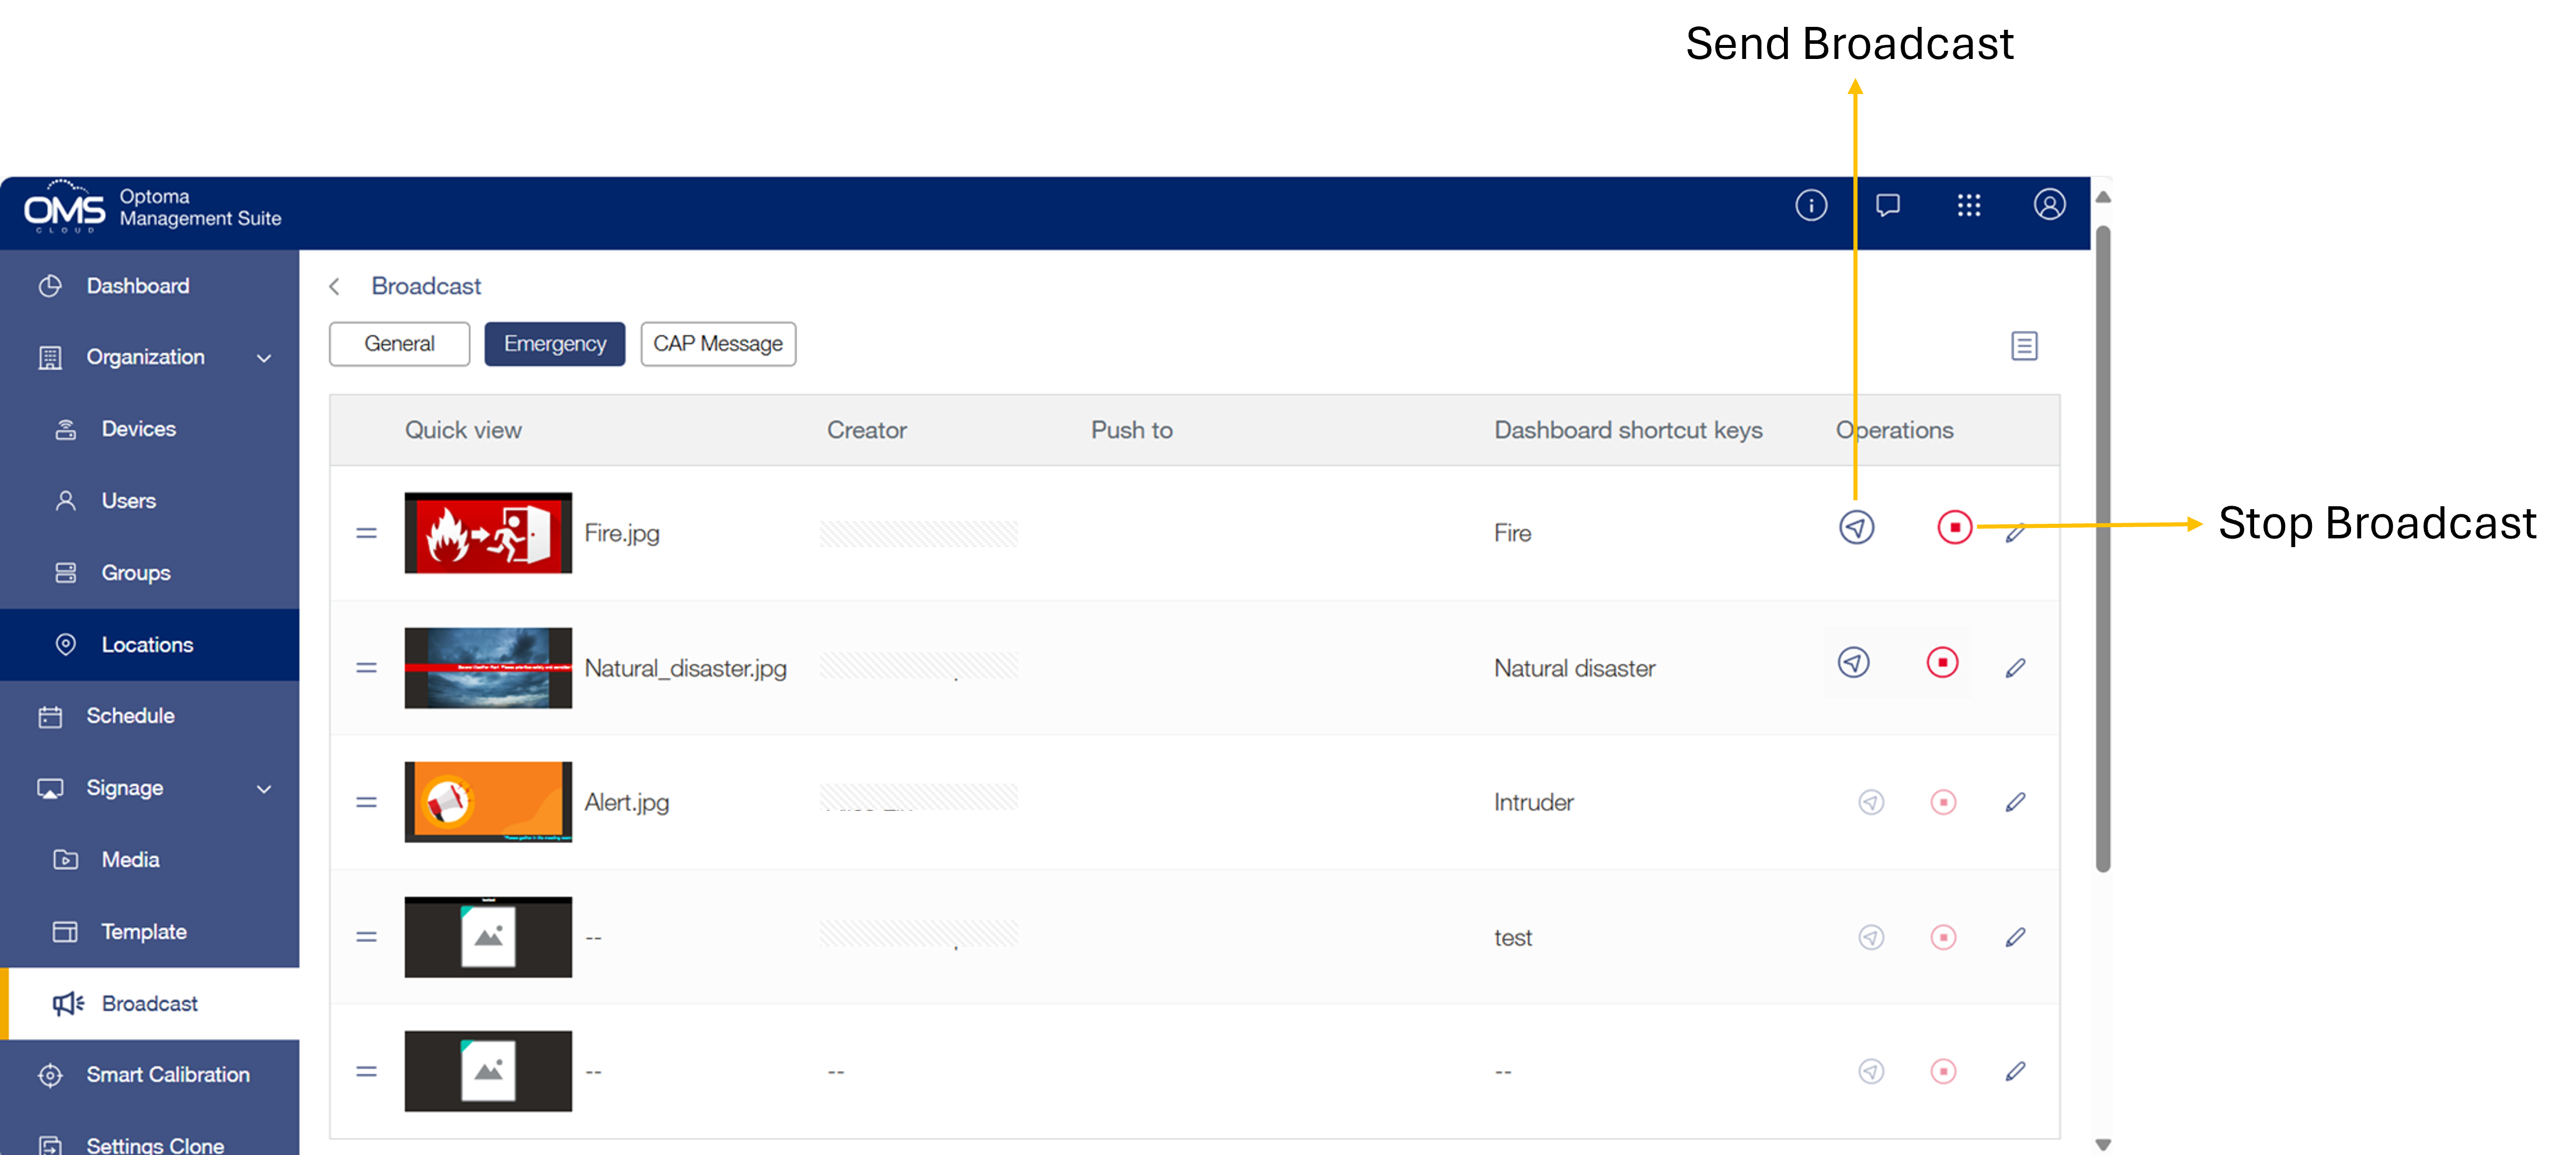Collapse the Organization section

(x=264, y=357)
